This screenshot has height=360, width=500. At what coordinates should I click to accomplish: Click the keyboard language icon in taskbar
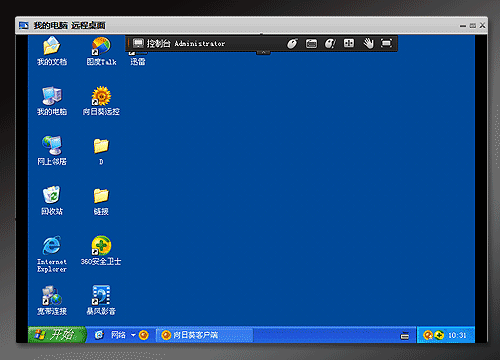(x=405, y=336)
